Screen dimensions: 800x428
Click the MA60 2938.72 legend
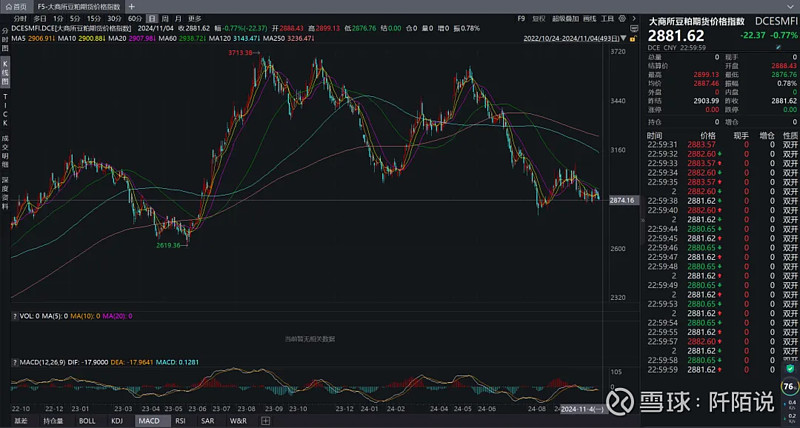coord(182,38)
